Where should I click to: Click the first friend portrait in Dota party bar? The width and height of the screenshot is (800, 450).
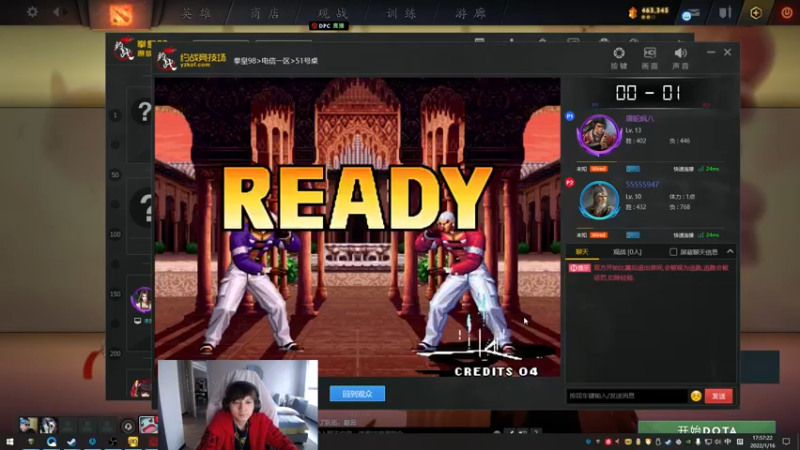tap(28, 424)
